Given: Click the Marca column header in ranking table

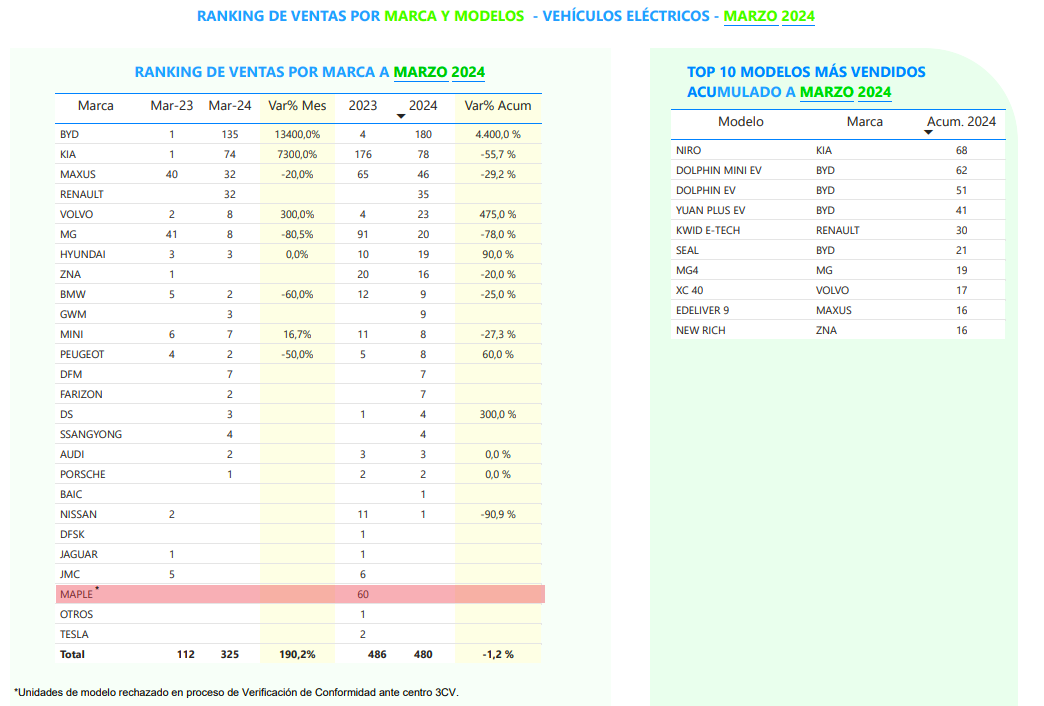Looking at the screenshot, I should (96, 105).
